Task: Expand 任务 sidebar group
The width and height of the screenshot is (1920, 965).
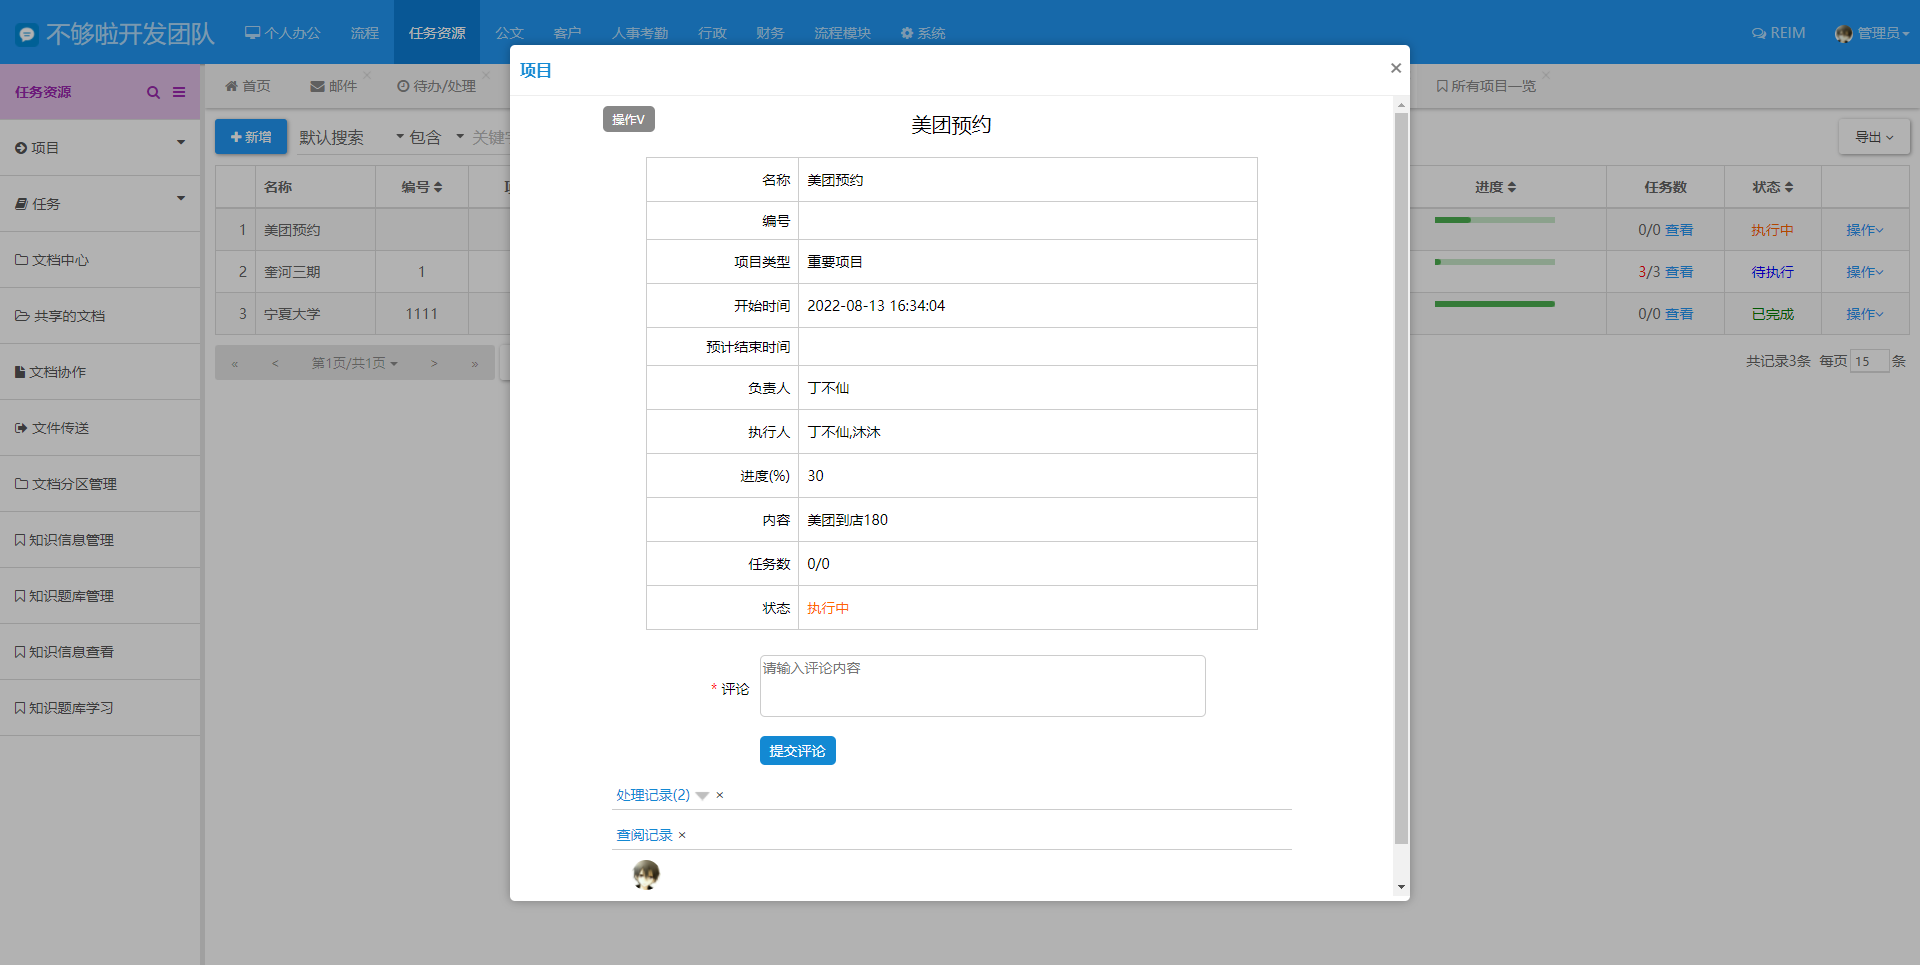Action: [x=100, y=204]
